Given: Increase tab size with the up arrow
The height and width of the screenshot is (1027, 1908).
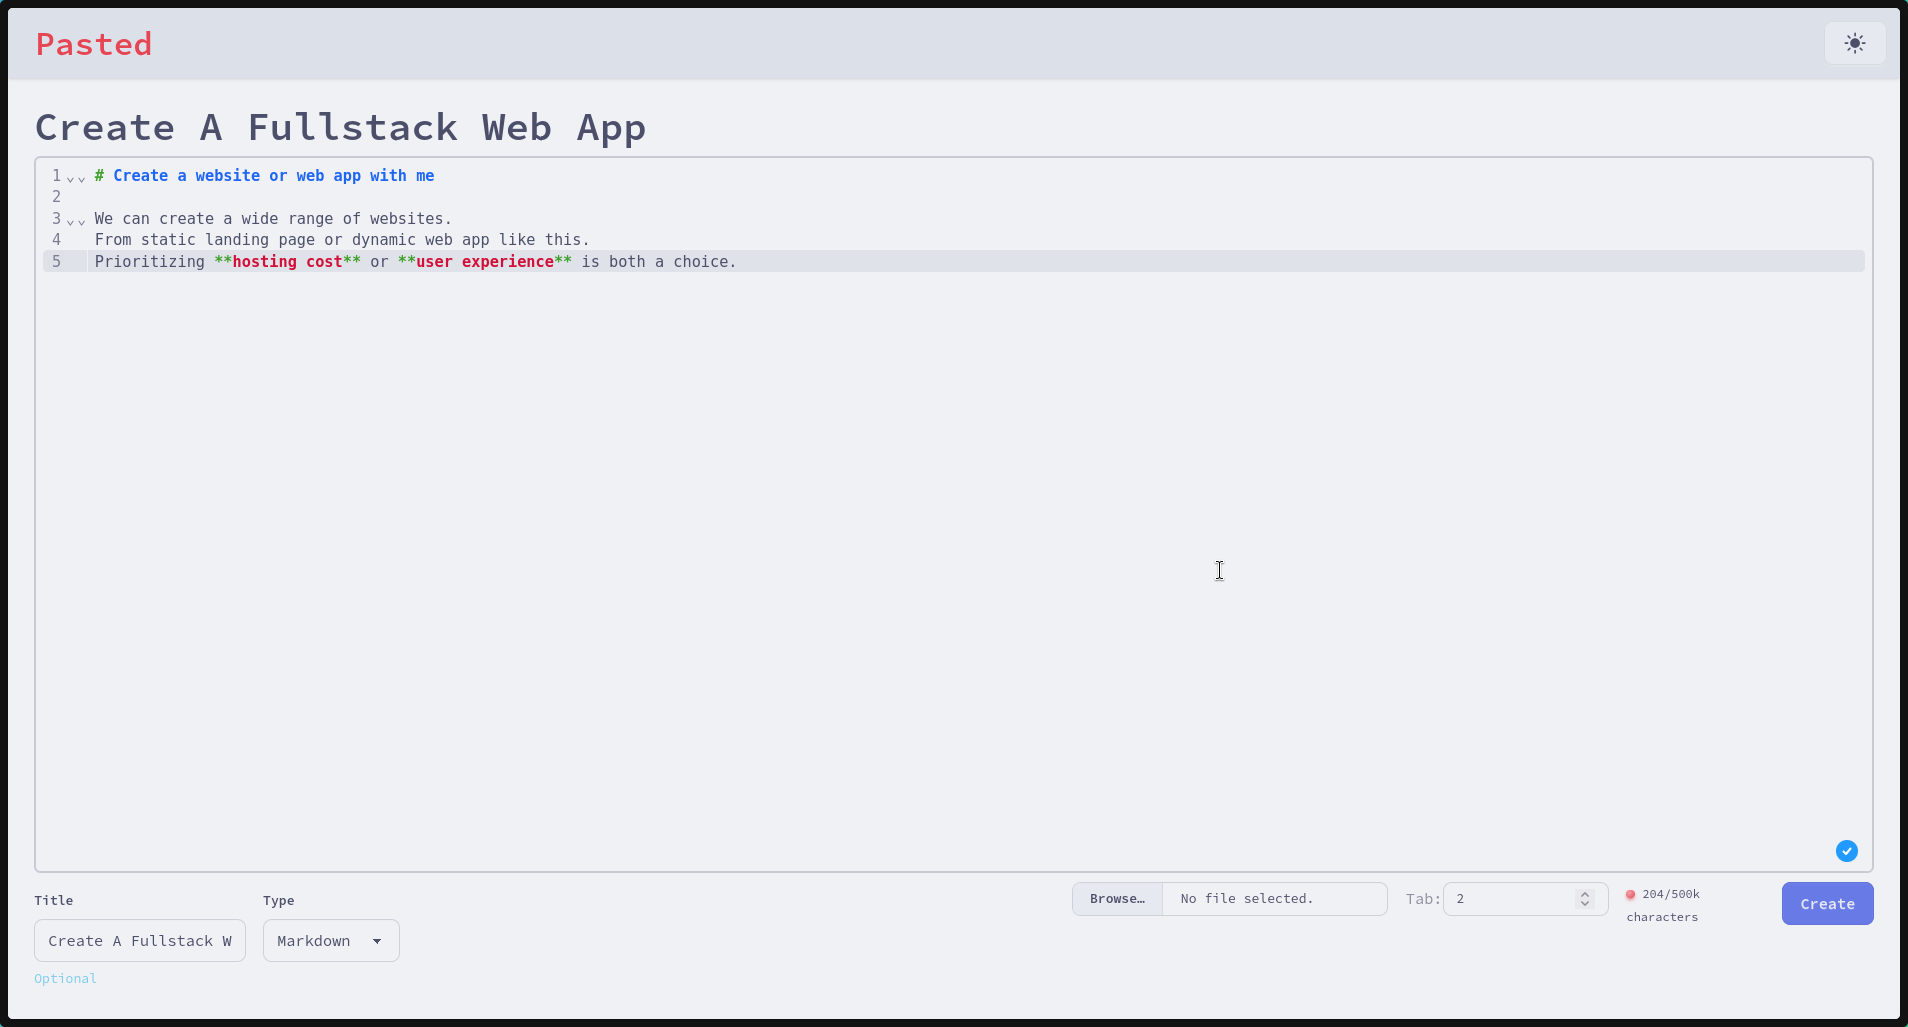Looking at the screenshot, I should pos(1584,894).
